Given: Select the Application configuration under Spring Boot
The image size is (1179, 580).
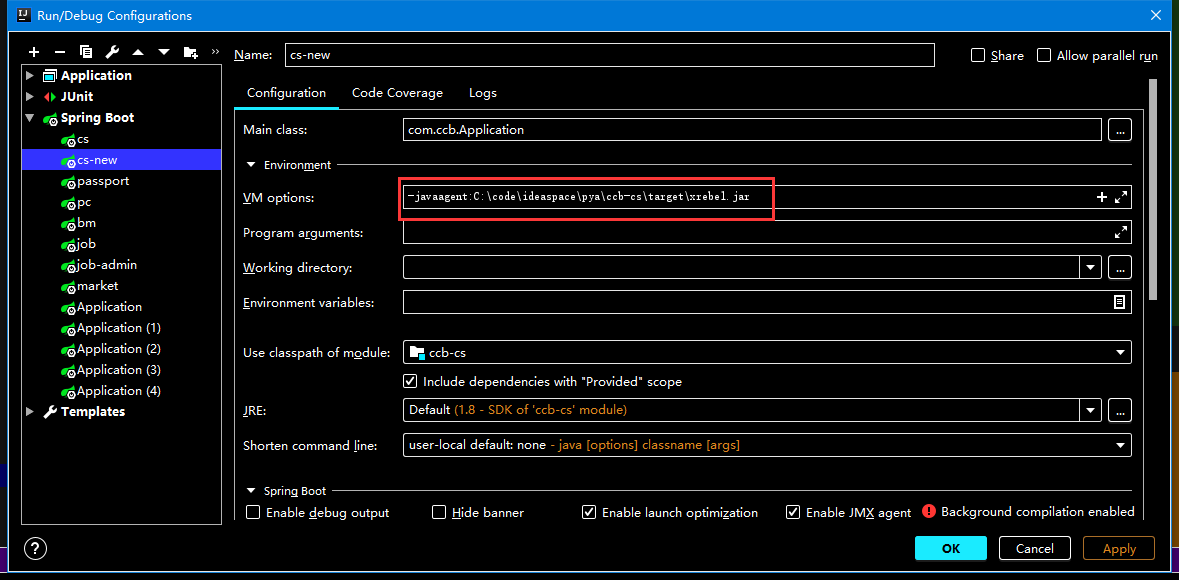Looking at the screenshot, I should coord(109,307).
